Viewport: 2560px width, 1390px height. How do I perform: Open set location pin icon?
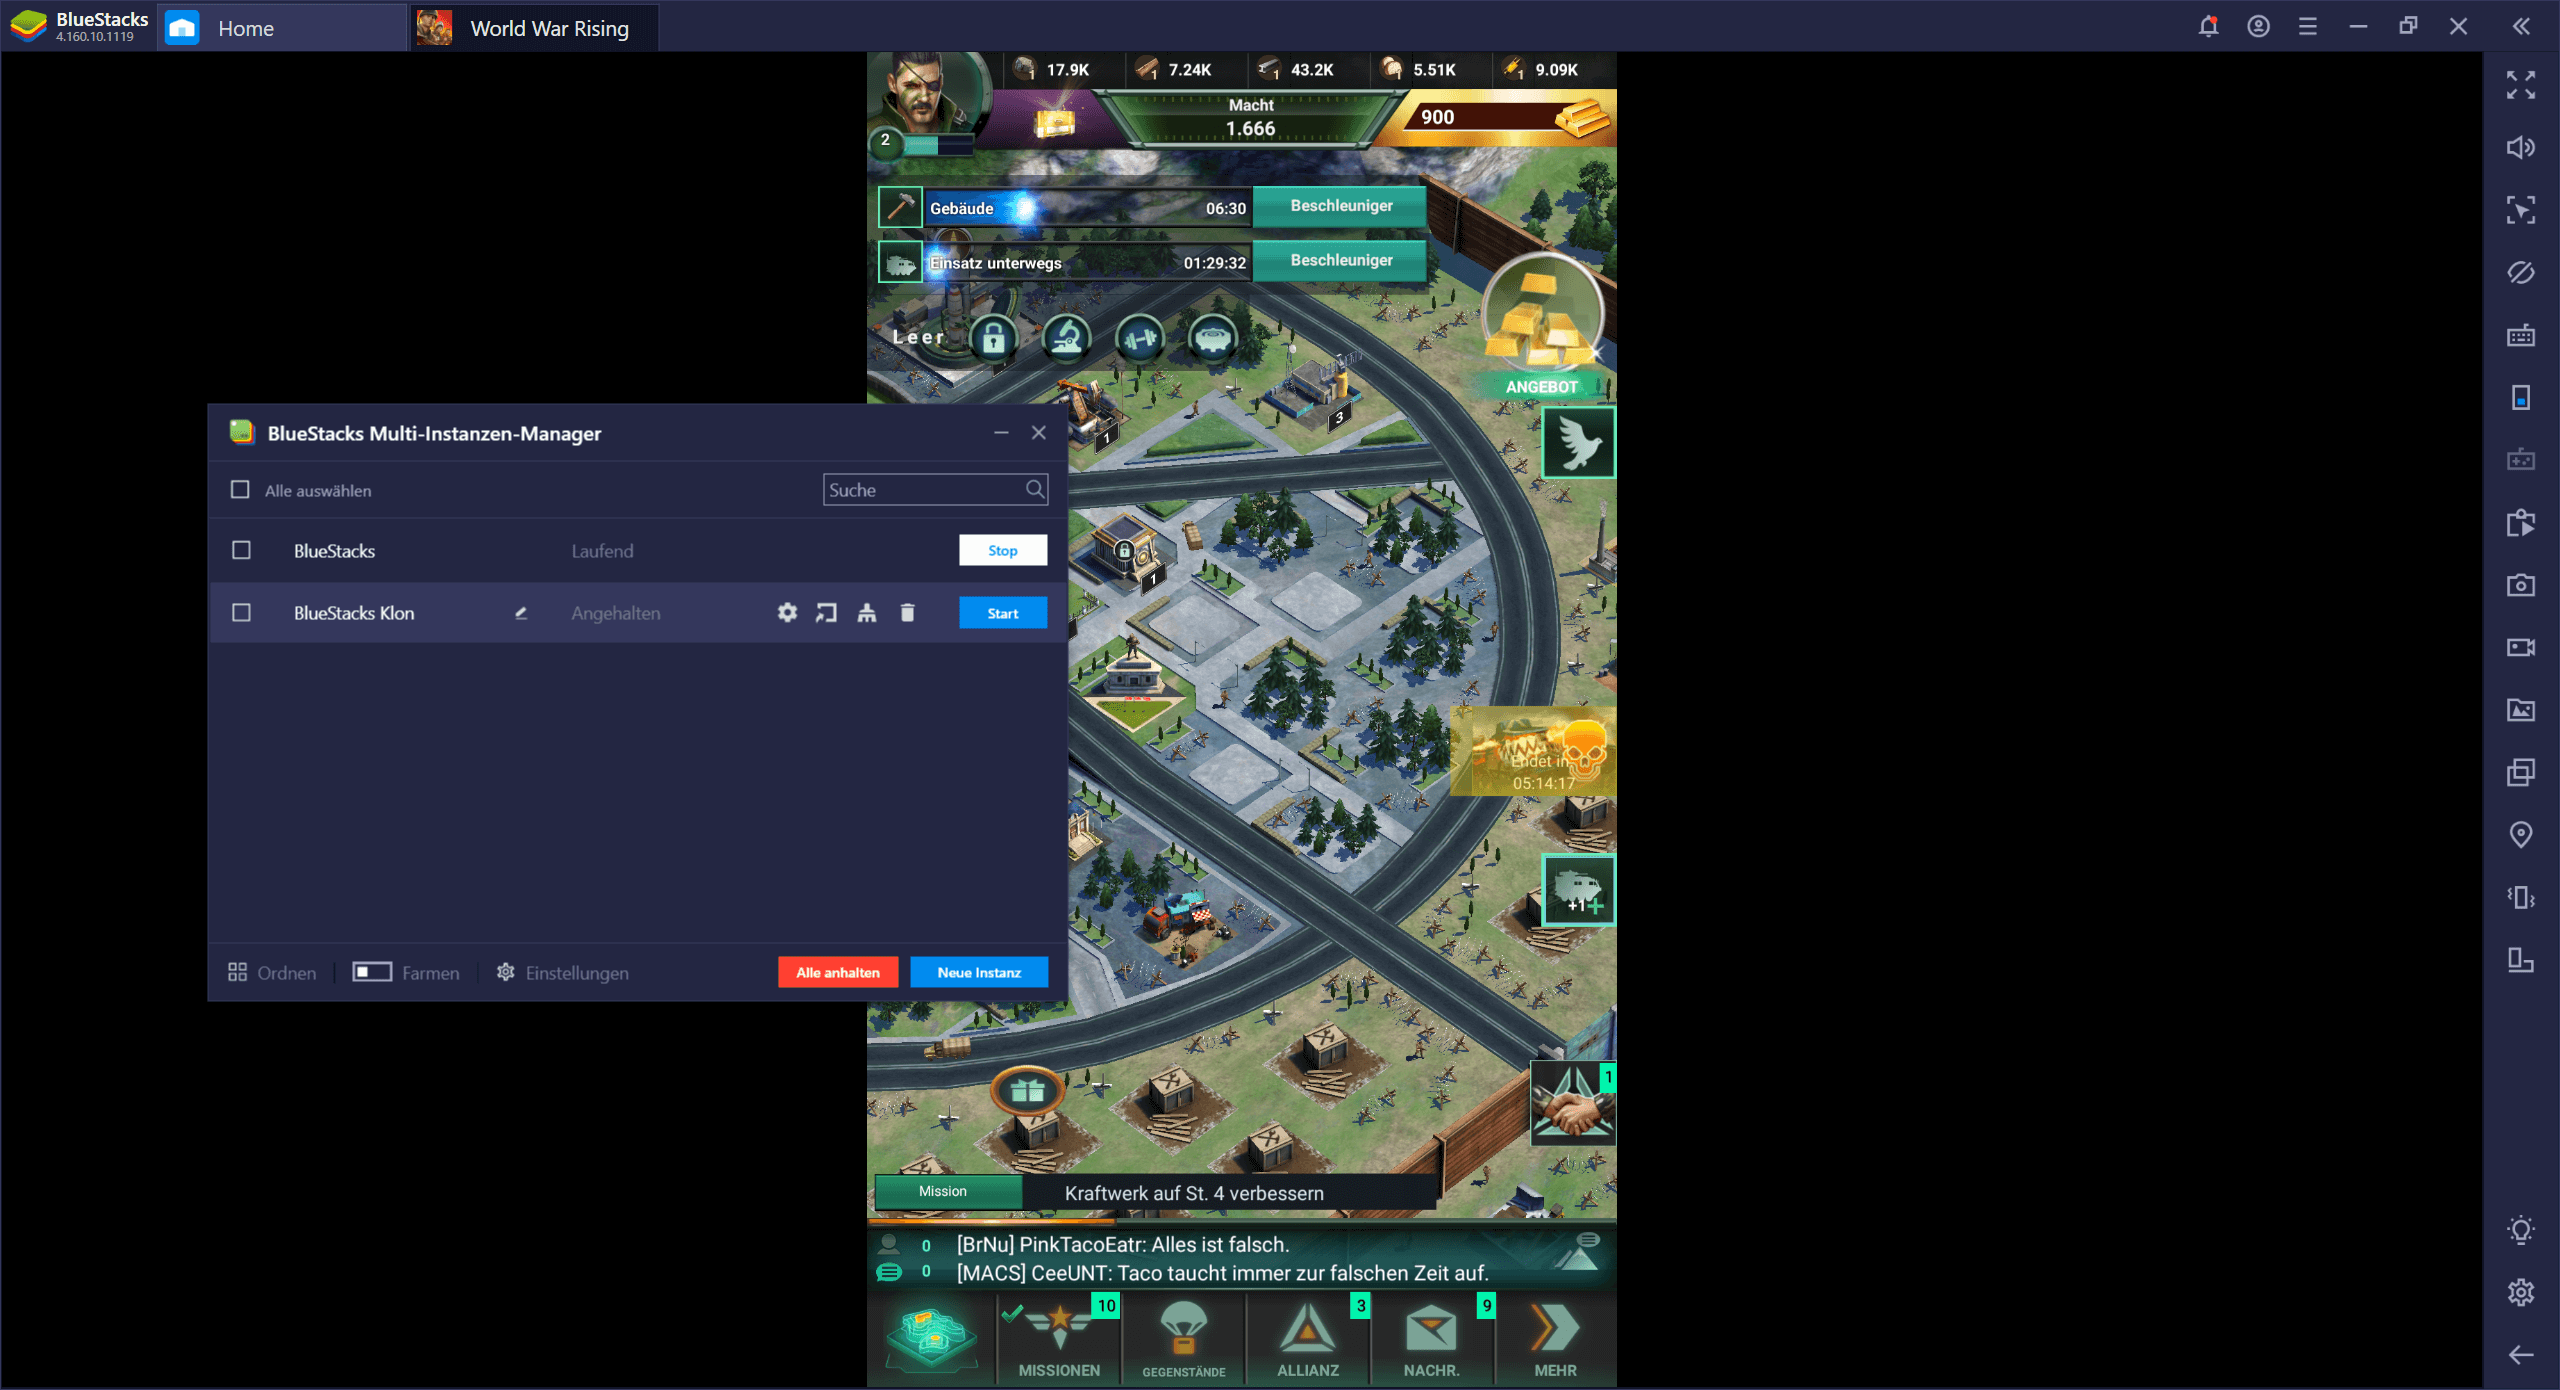[x=2521, y=835]
